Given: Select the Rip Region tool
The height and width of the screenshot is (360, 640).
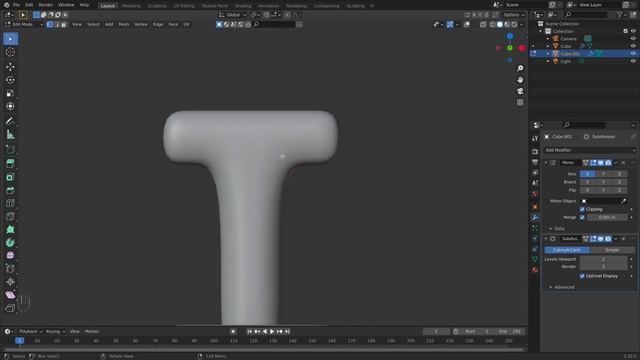Looking at the screenshot, I should (x=10, y=308).
